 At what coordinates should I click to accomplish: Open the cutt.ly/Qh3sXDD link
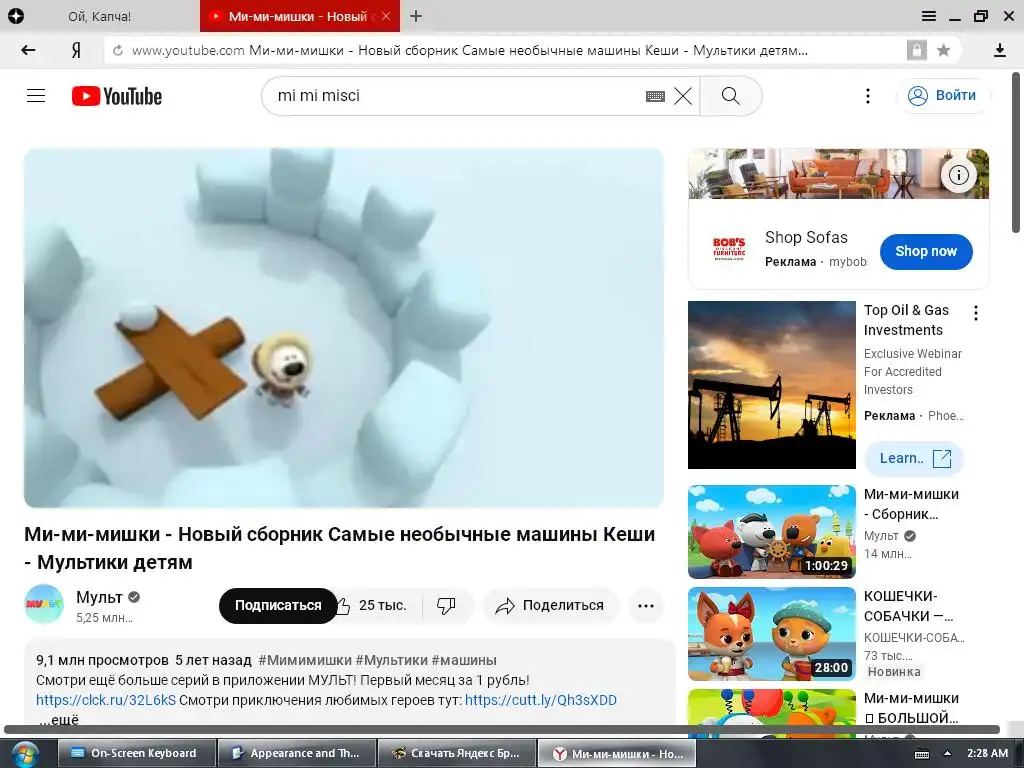click(541, 700)
